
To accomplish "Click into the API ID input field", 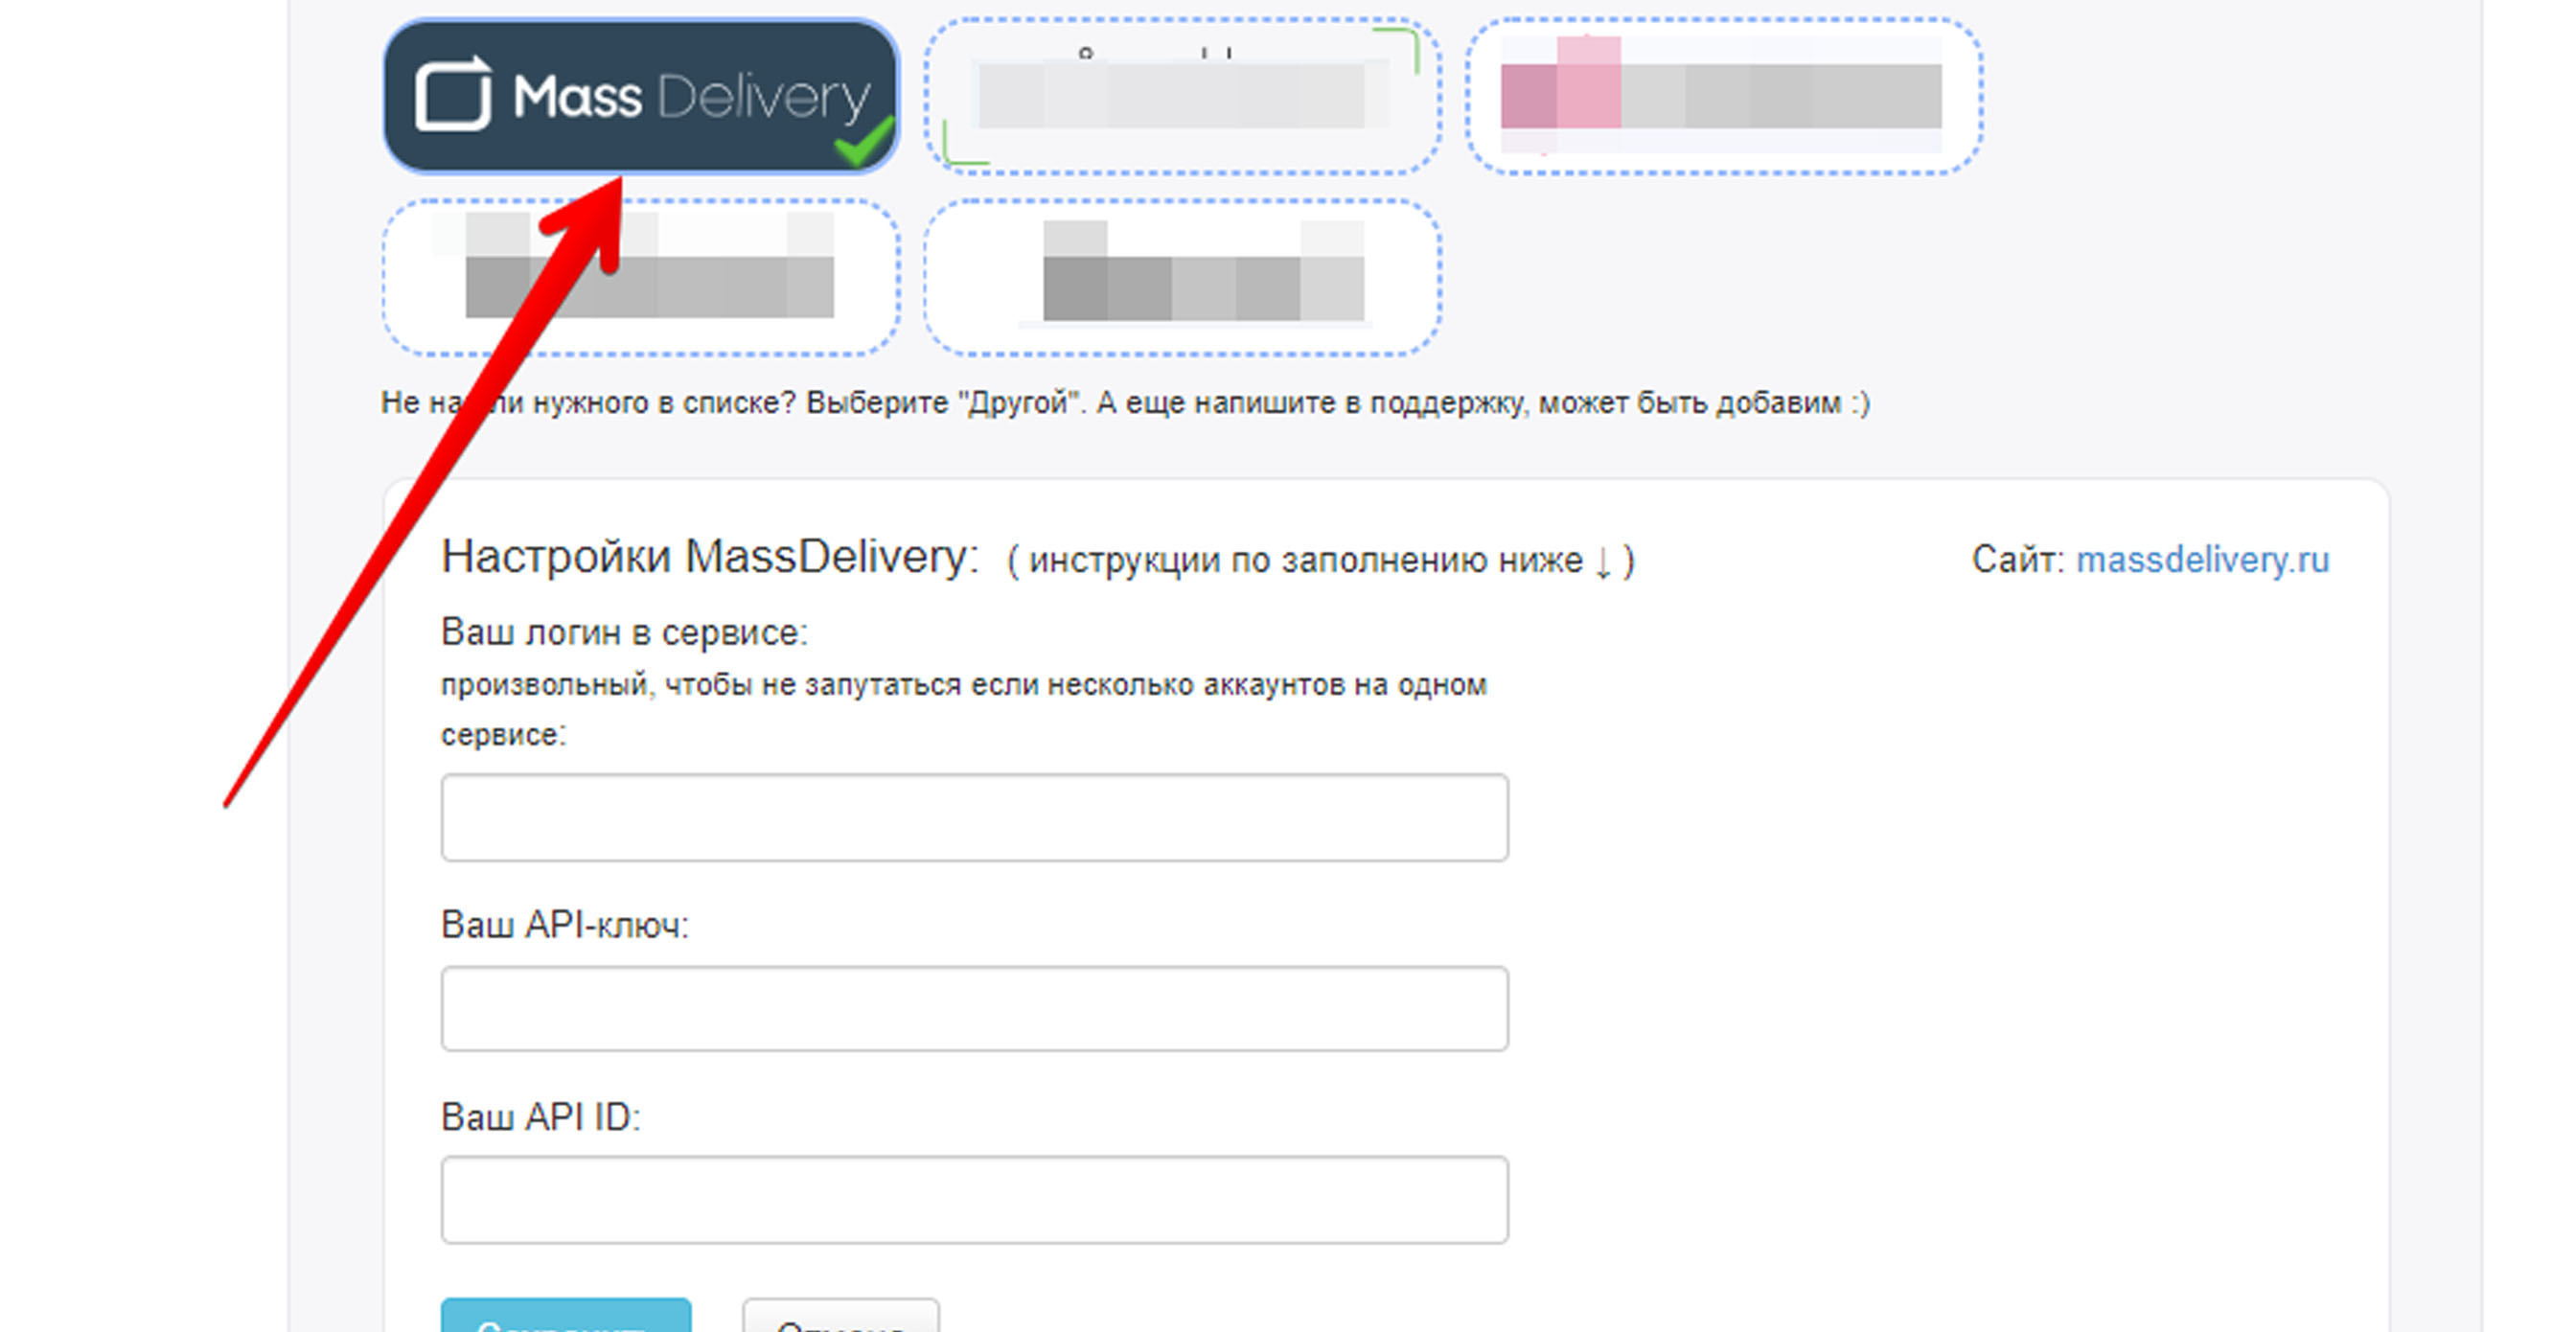I will 974,1199.
